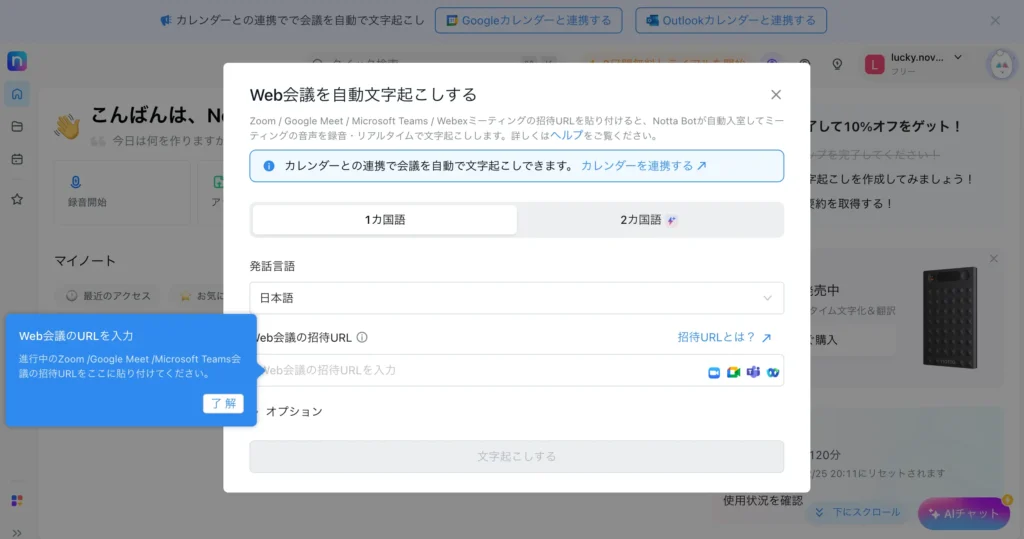Click the 録音開始 microphone card
1024x539 pixels.
tap(122, 192)
